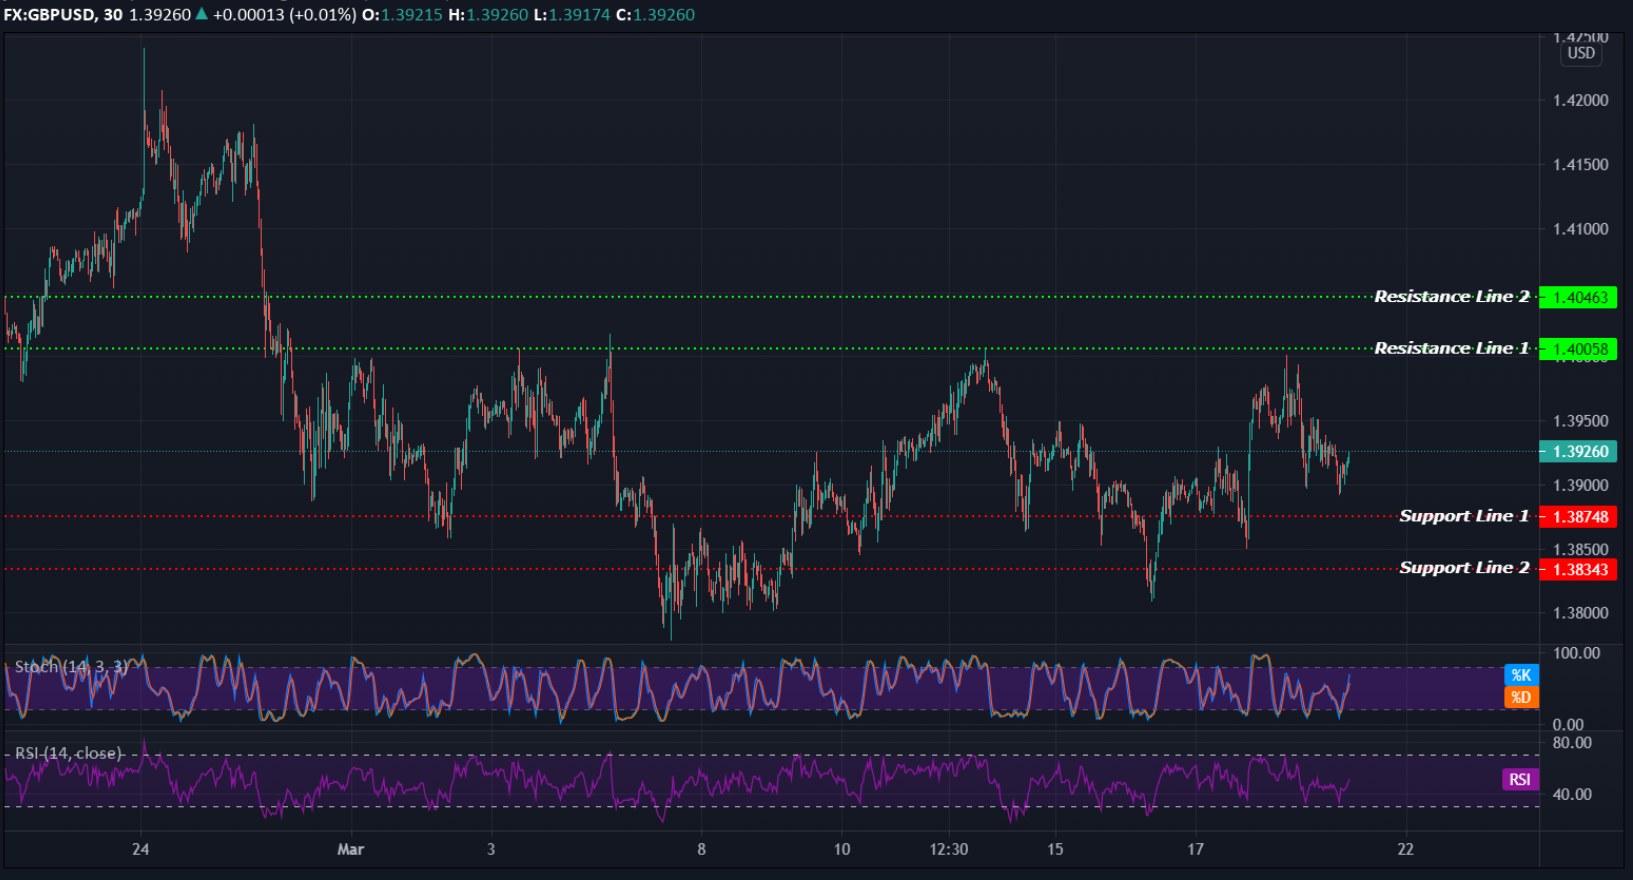
Task: Select the 1.40058 green price tag
Action: pyautogui.click(x=1578, y=349)
